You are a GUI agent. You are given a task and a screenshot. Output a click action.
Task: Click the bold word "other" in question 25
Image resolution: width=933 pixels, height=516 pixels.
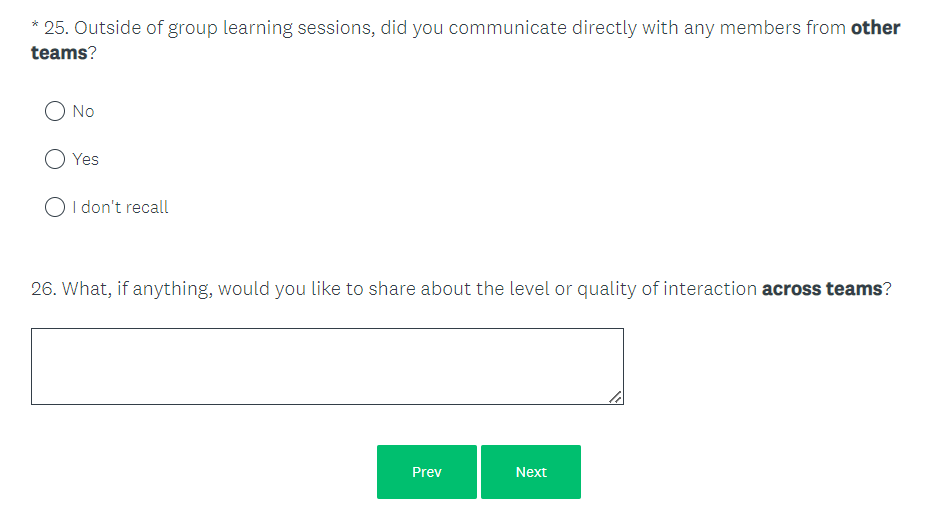pos(875,28)
